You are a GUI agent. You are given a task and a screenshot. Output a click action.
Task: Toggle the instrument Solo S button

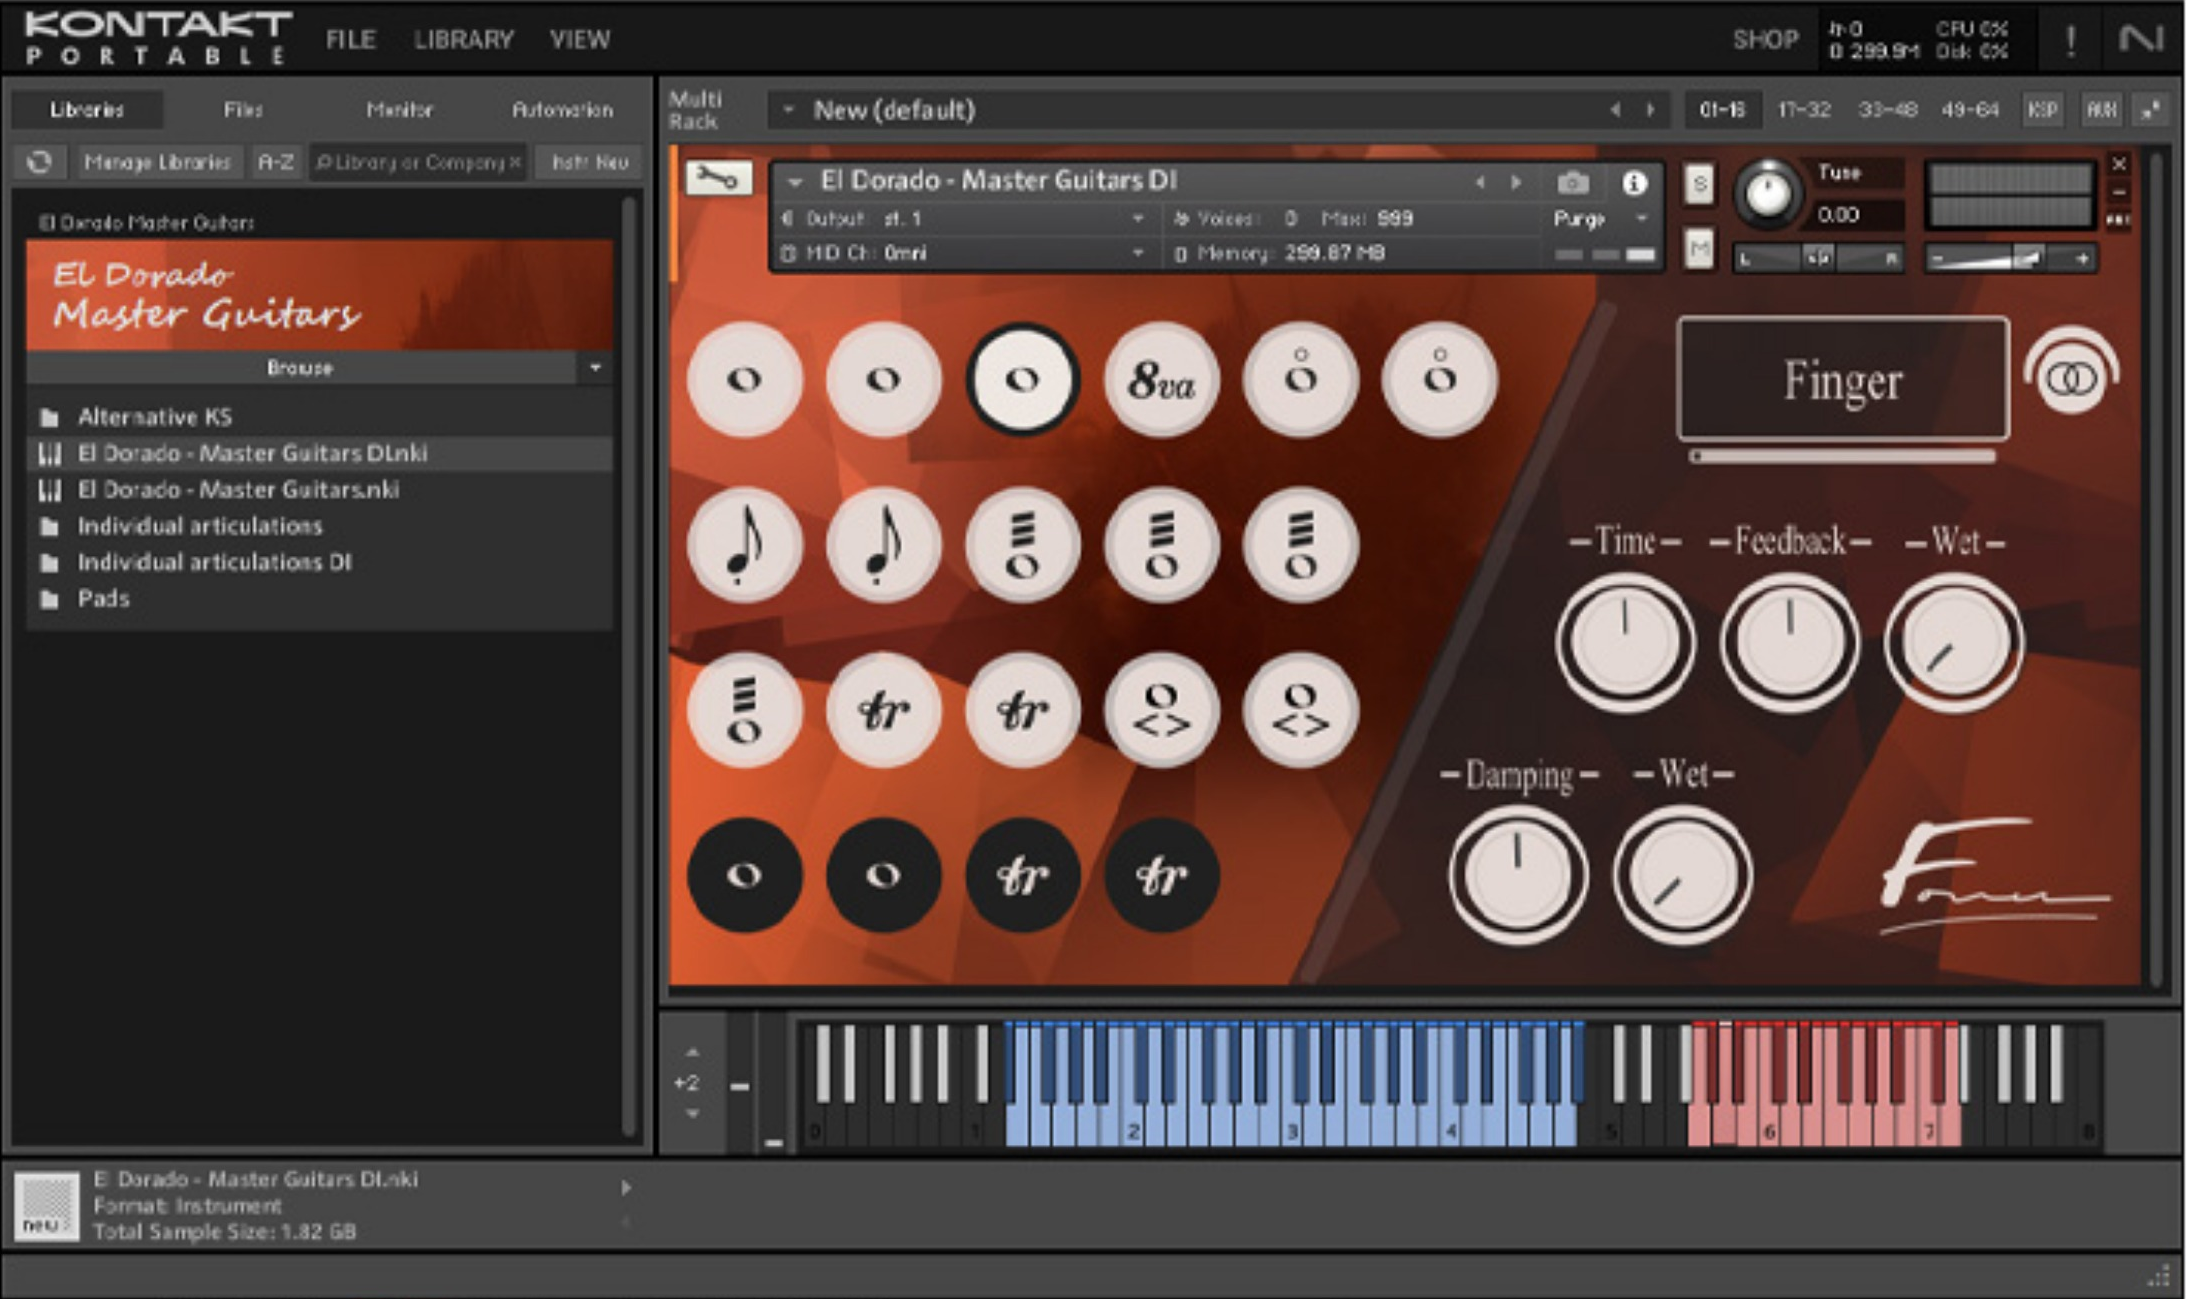pyautogui.click(x=1699, y=184)
